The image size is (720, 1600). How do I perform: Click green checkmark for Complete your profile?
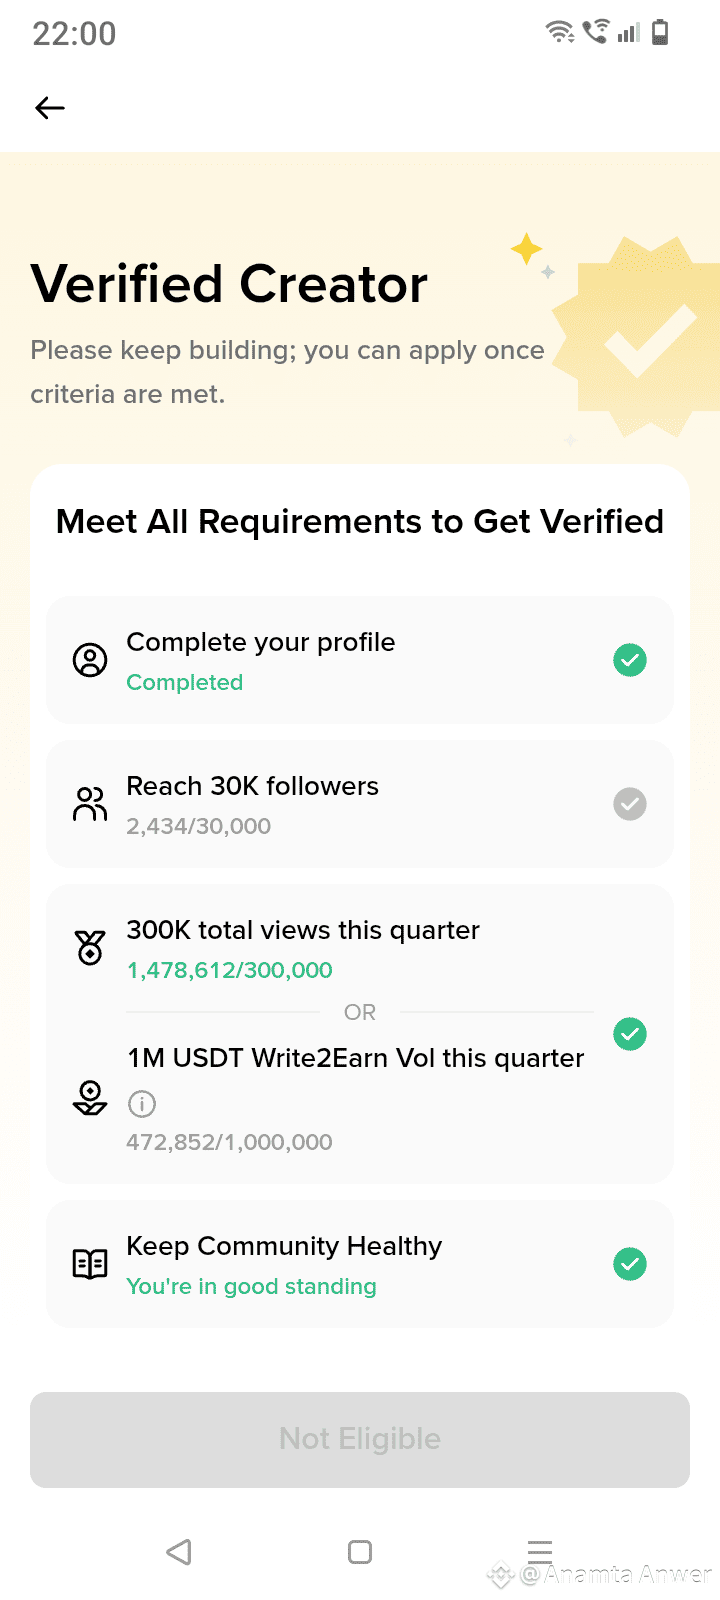click(630, 660)
